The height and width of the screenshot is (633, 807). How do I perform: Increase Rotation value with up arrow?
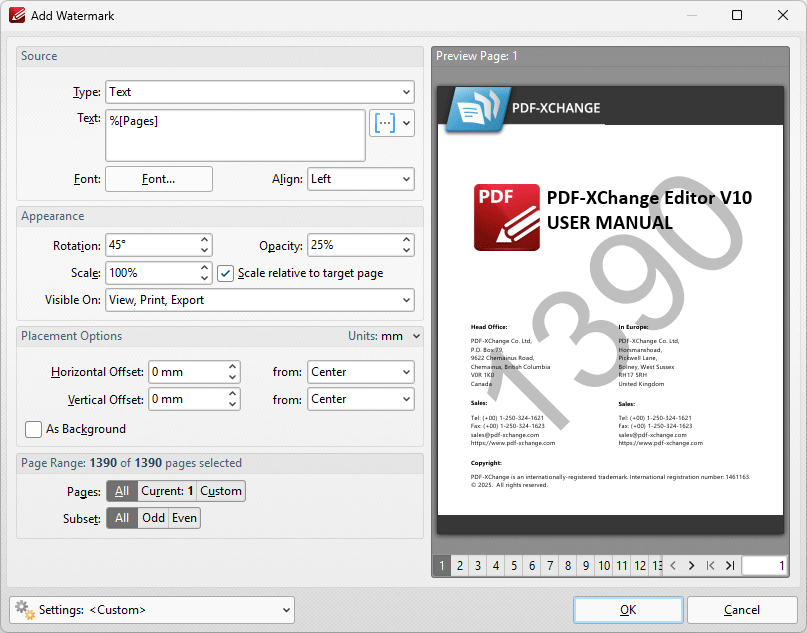click(x=204, y=239)
